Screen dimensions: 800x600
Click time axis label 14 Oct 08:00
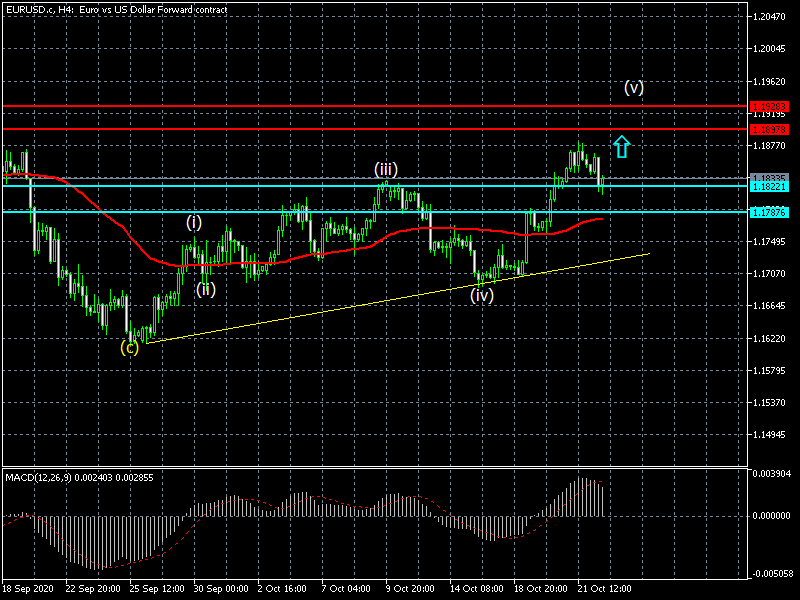477,588
